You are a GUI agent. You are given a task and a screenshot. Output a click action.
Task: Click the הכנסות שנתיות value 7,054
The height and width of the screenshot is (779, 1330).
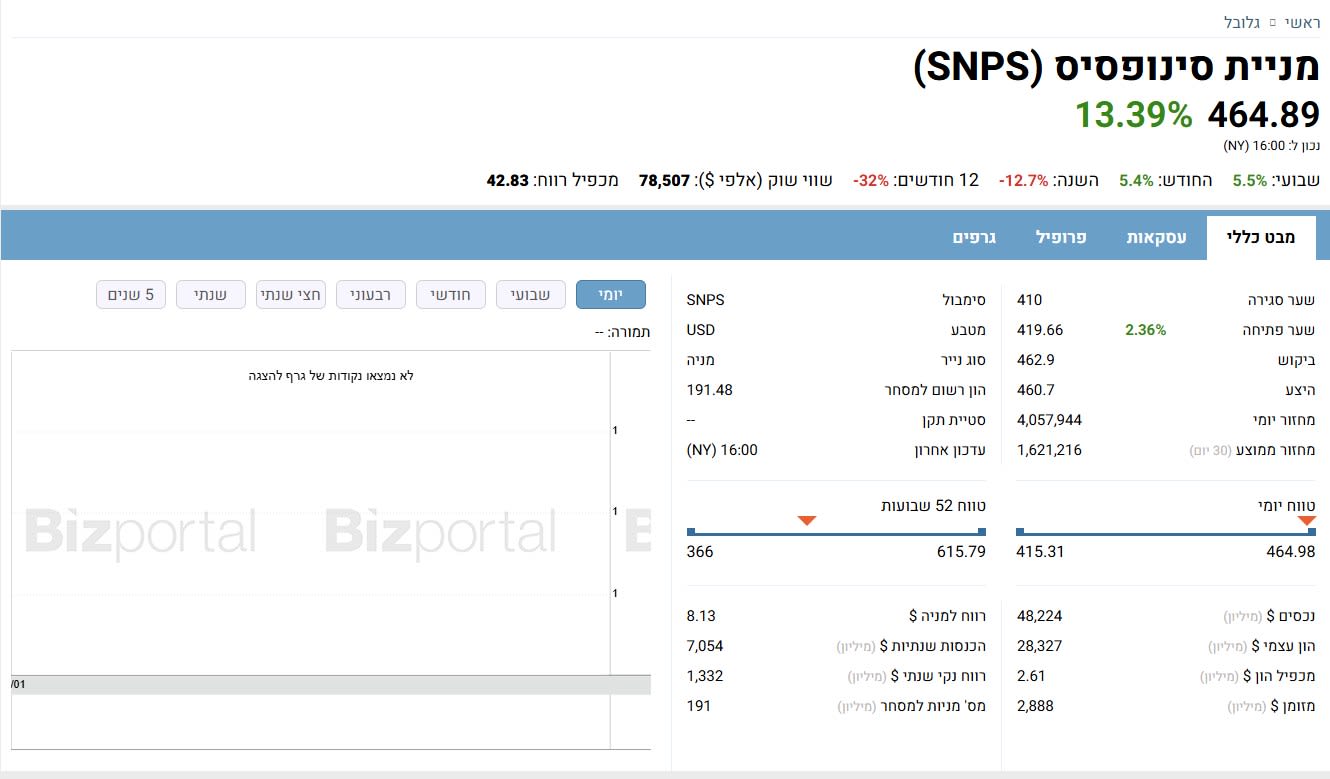click(705, 646)
